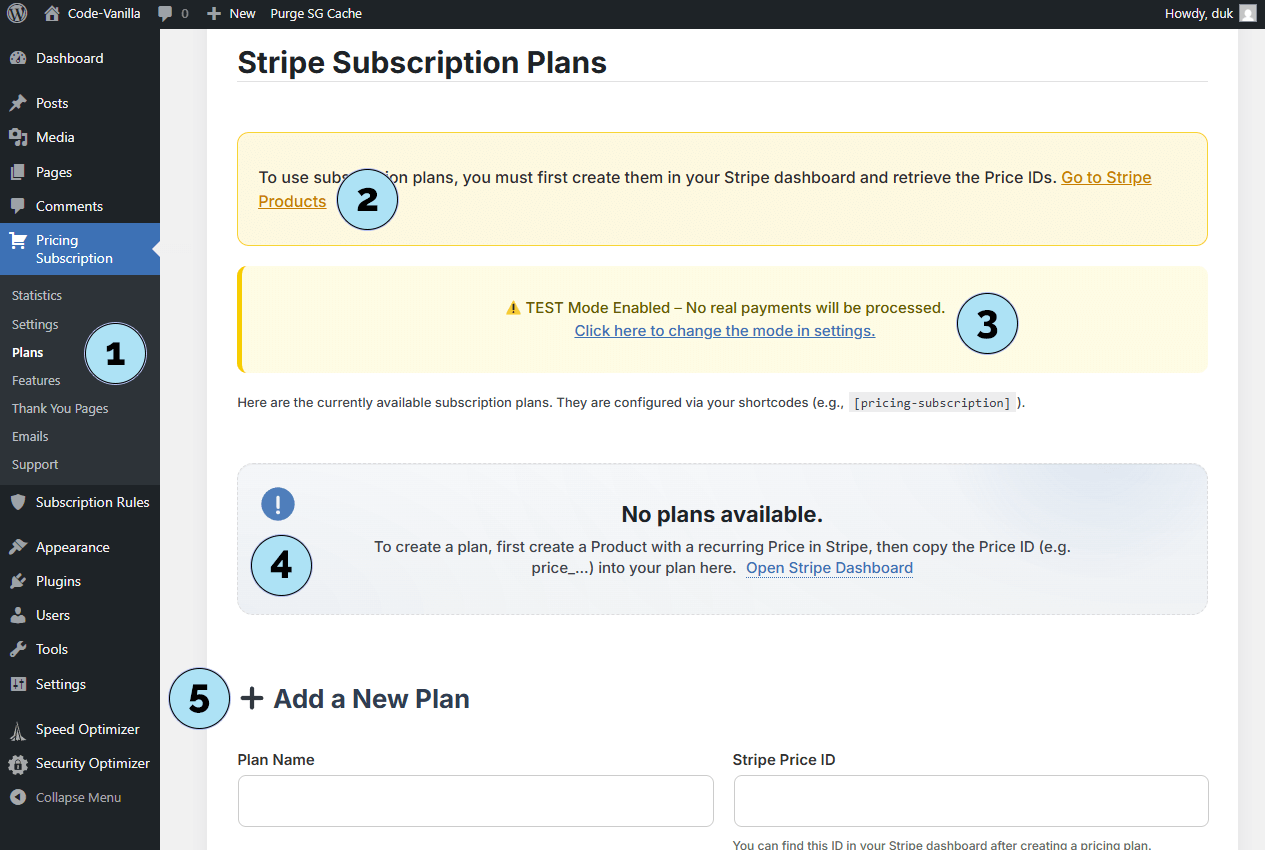Click the WordPress logo icon
Screen dimensions: 1265x850
coord(17,14)
